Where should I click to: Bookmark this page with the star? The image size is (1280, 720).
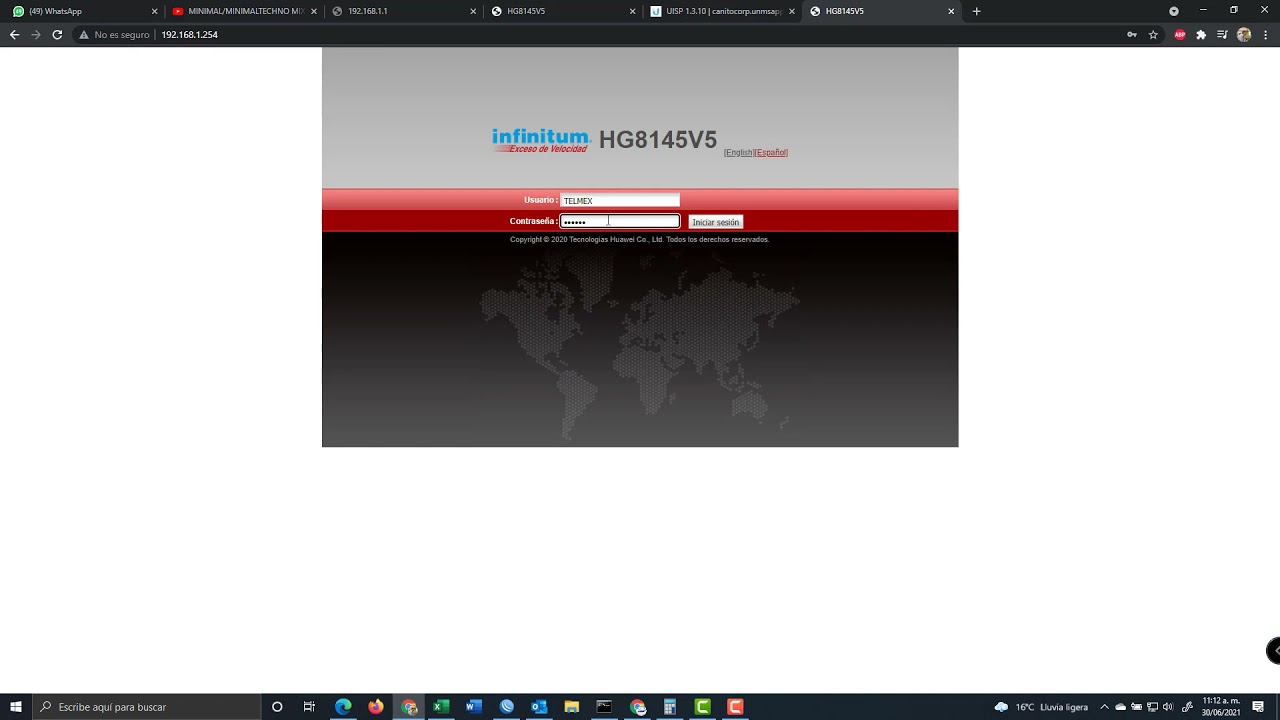click(x=1153, y=34)
